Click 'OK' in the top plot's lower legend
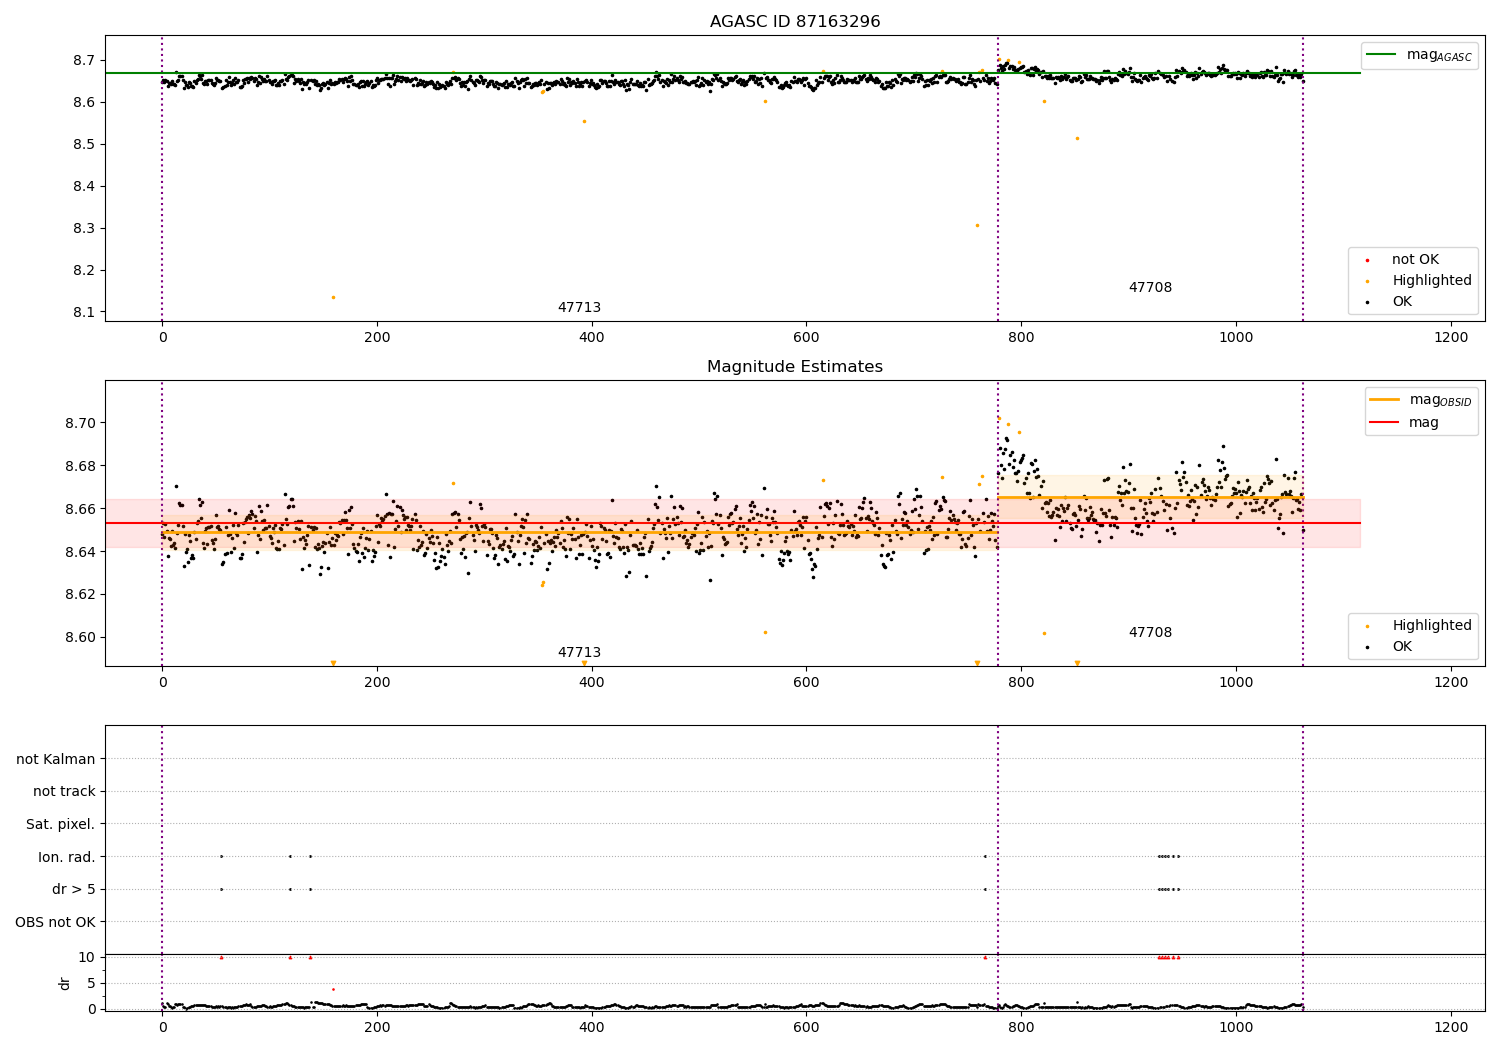 [x=1402, y=302]
